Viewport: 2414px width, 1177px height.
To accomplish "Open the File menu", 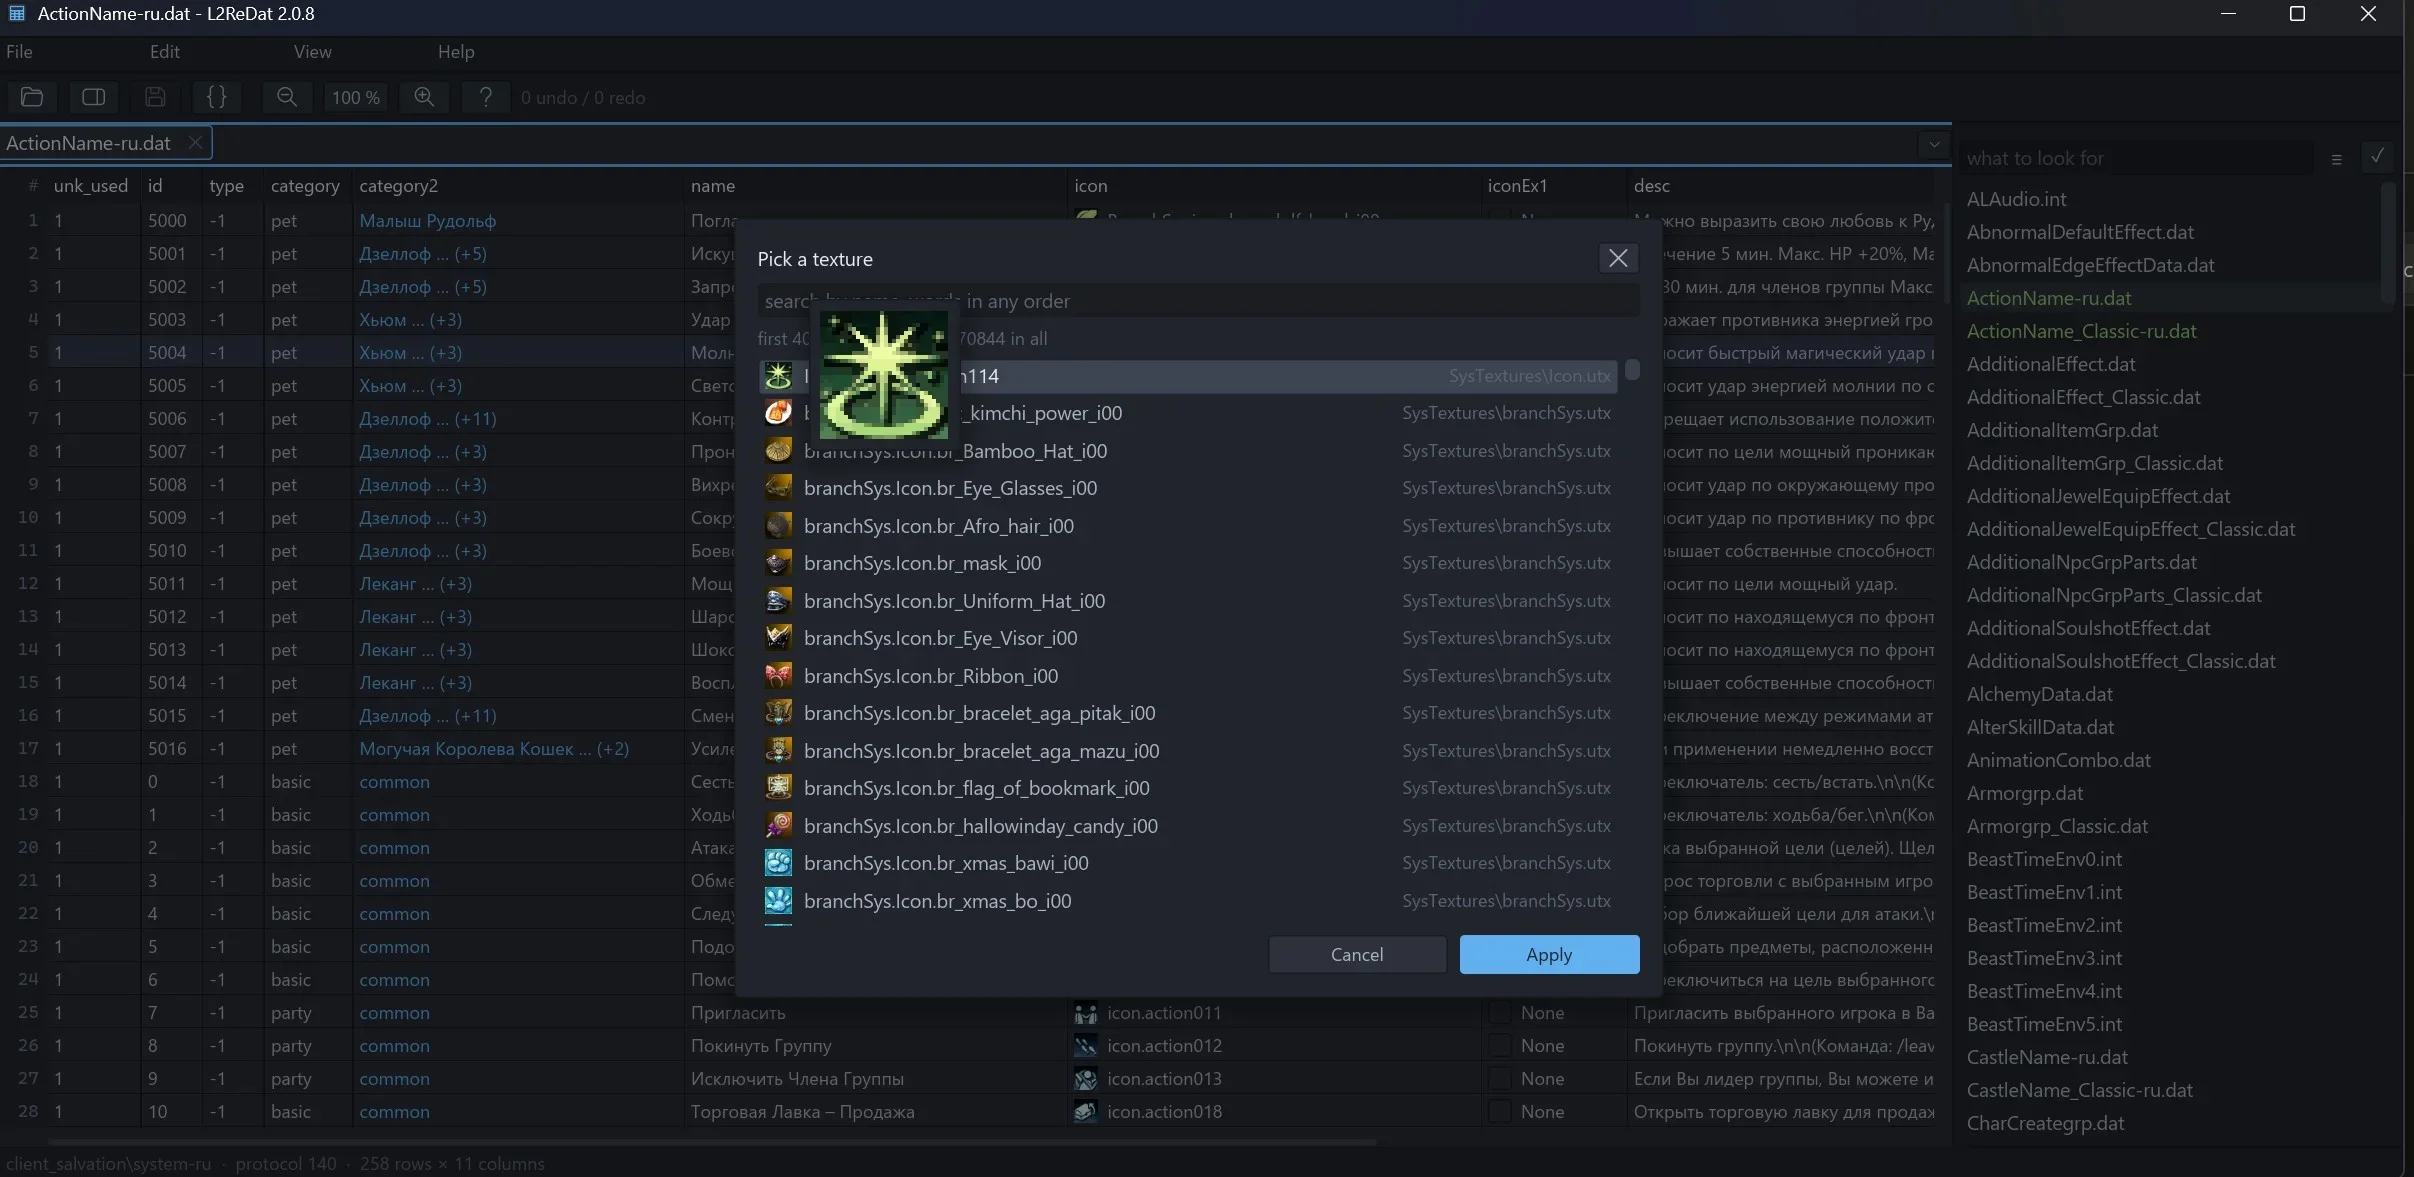I will tap(19, 51).
